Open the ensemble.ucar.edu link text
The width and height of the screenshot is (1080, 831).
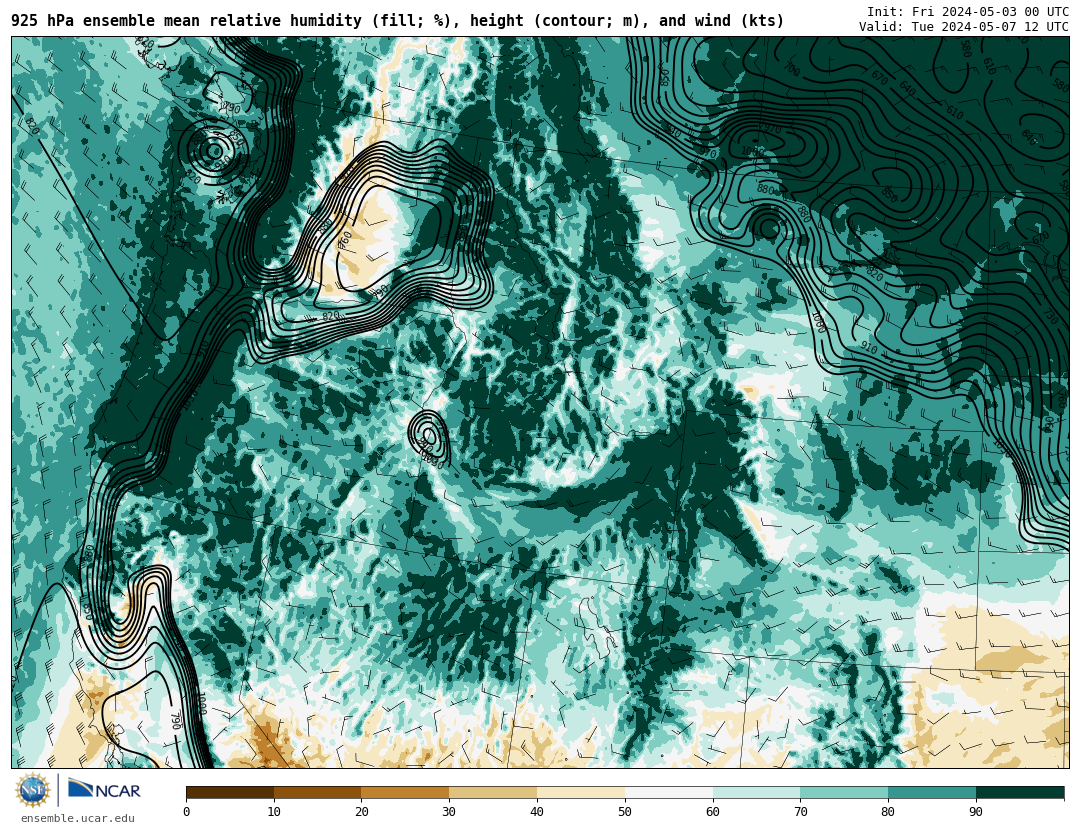[x=78, y=819]
